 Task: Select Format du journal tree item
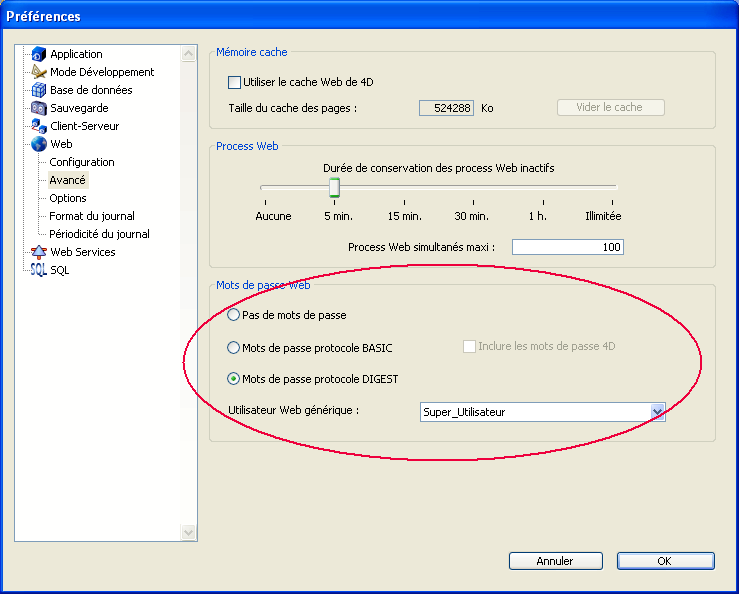(x=92, y=216)
